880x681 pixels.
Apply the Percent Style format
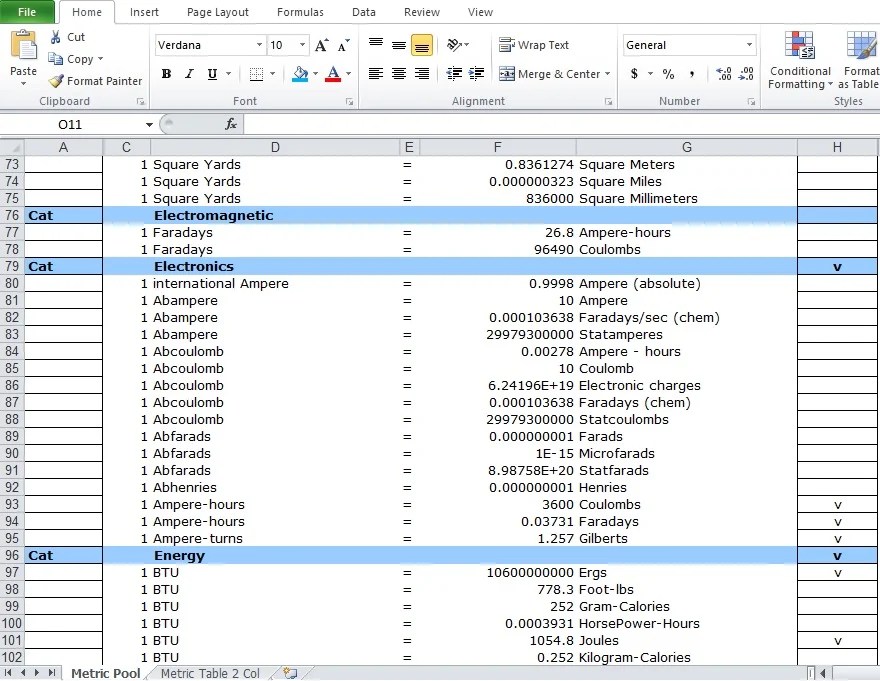pyautogui.click(x=666, y=73)
